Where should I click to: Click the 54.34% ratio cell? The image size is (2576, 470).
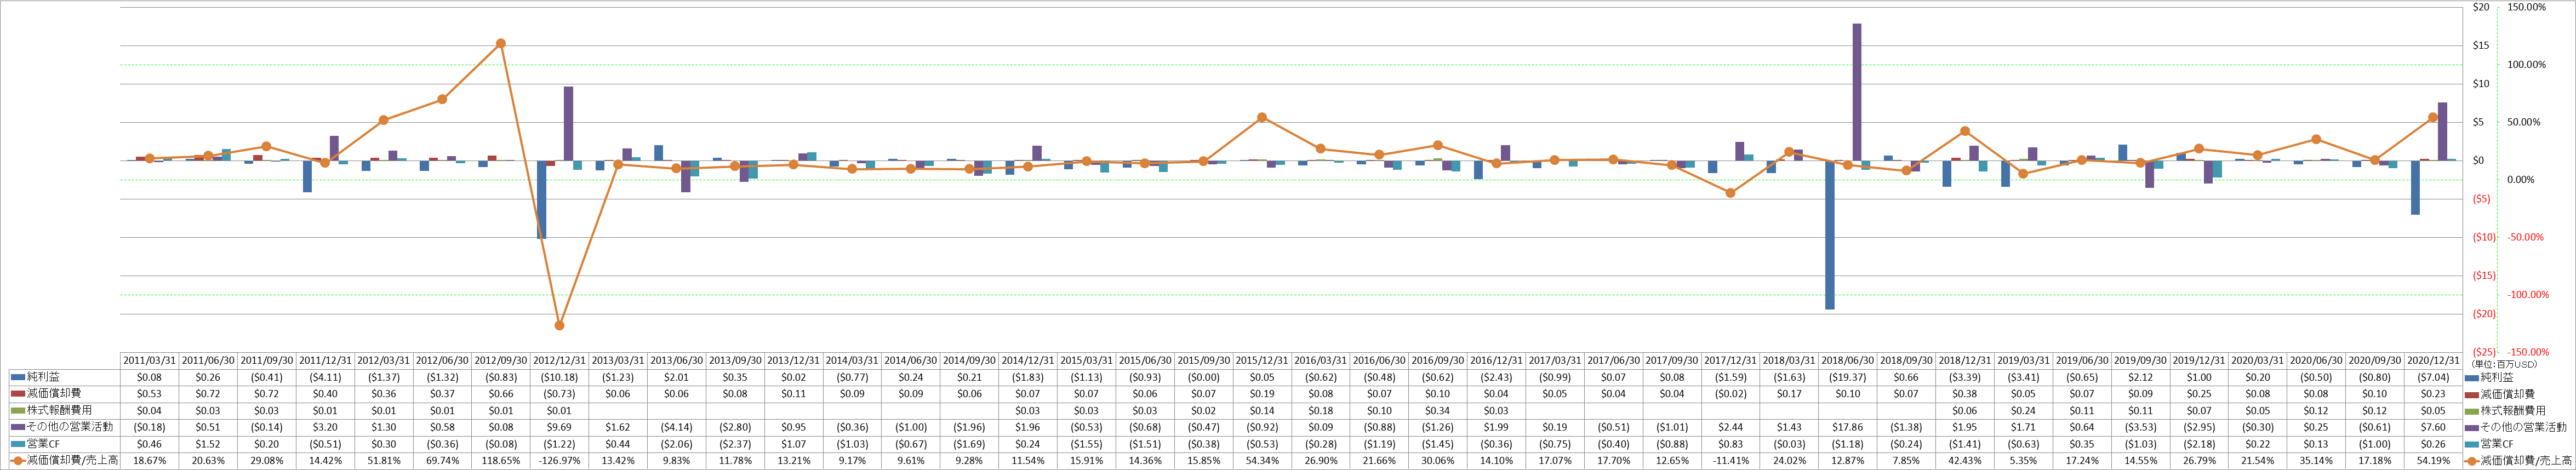click(x=1262, y=461)
